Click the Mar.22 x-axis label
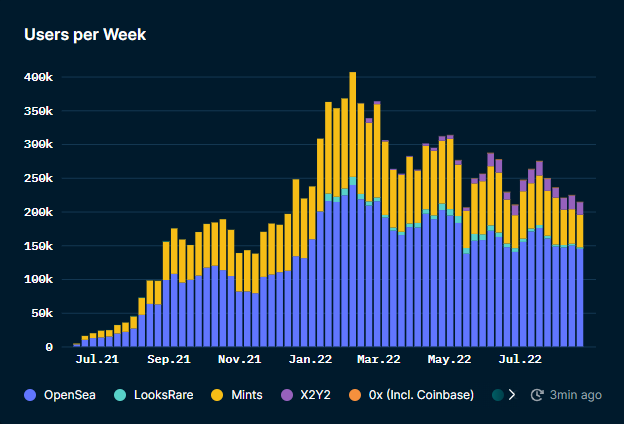Viewport: 624px width, 424px height. coord(379,358)
